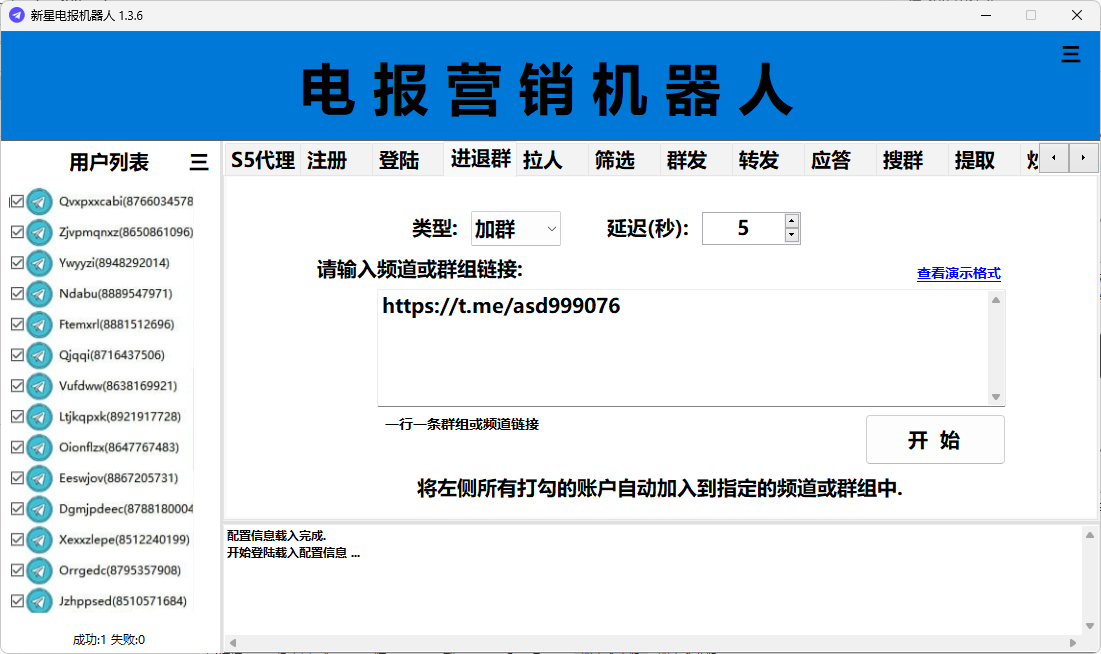Click log panel horizontal scroll left arrow
1101x654 pixels.
coord(233,642)
